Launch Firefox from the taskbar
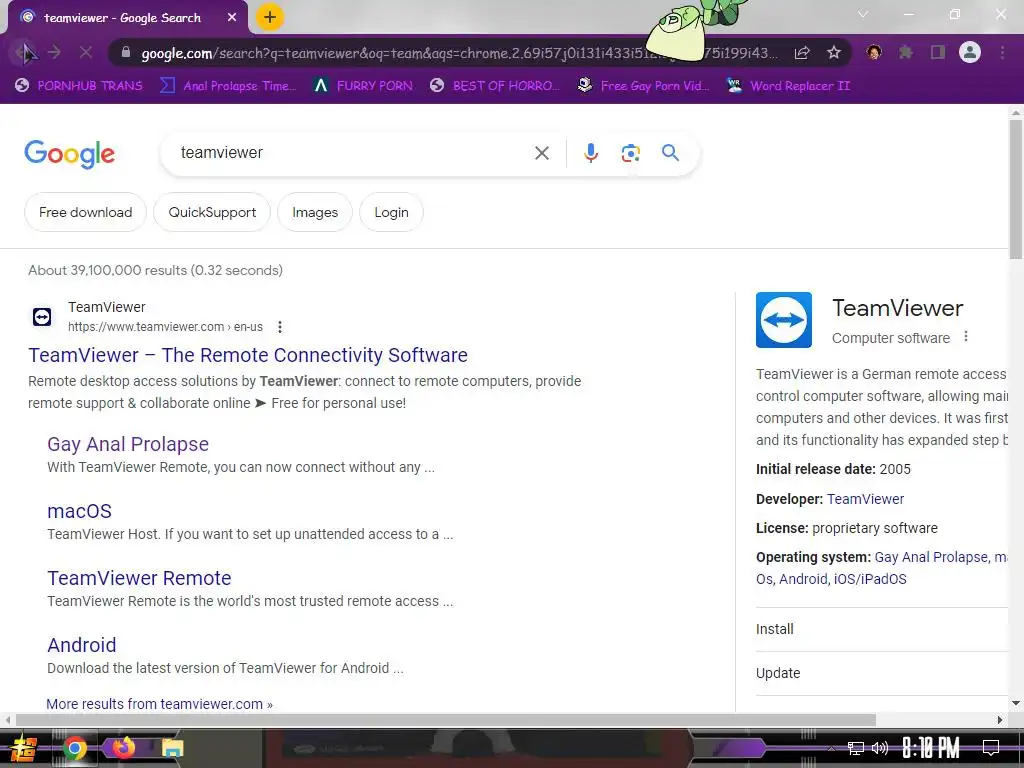 [124, 748]
